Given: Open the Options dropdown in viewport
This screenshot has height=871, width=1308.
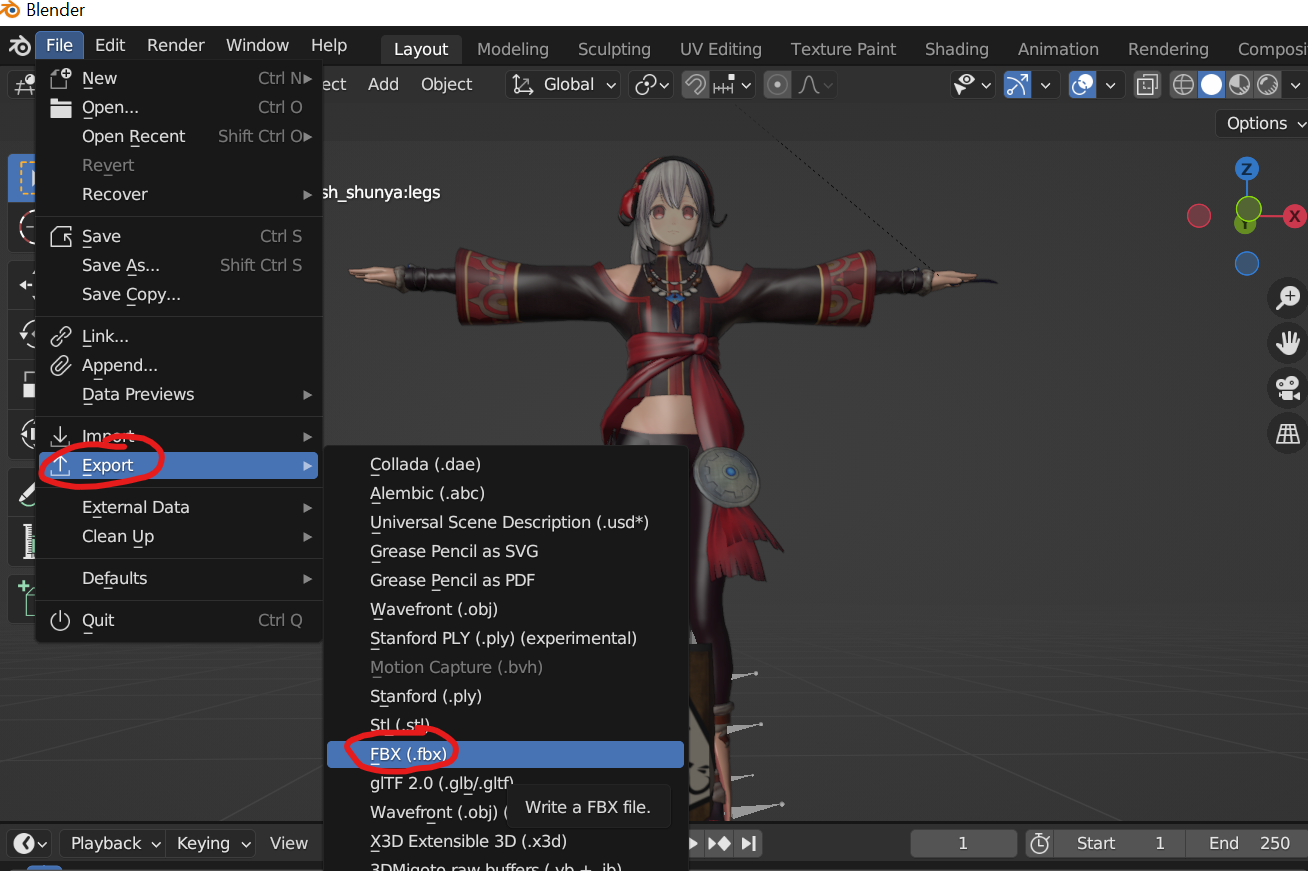Looking at the screenshot, I should (1262, 123).
